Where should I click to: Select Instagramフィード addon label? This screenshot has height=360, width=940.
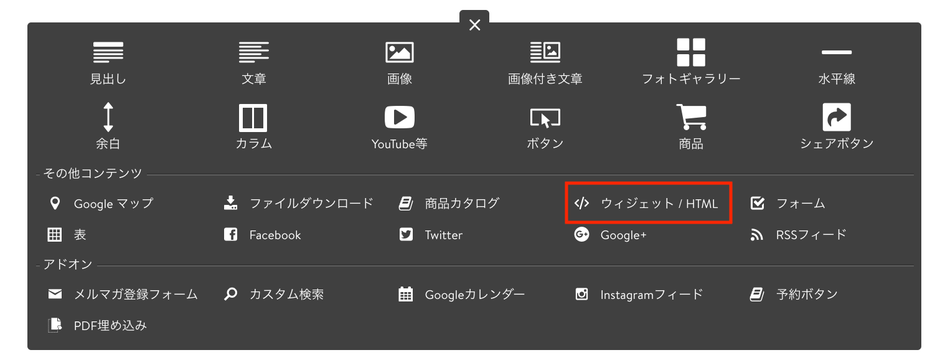(652, 294)
